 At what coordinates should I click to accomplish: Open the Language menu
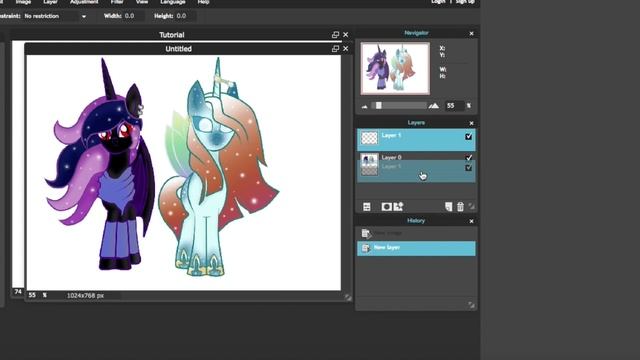tap(173, 2)
